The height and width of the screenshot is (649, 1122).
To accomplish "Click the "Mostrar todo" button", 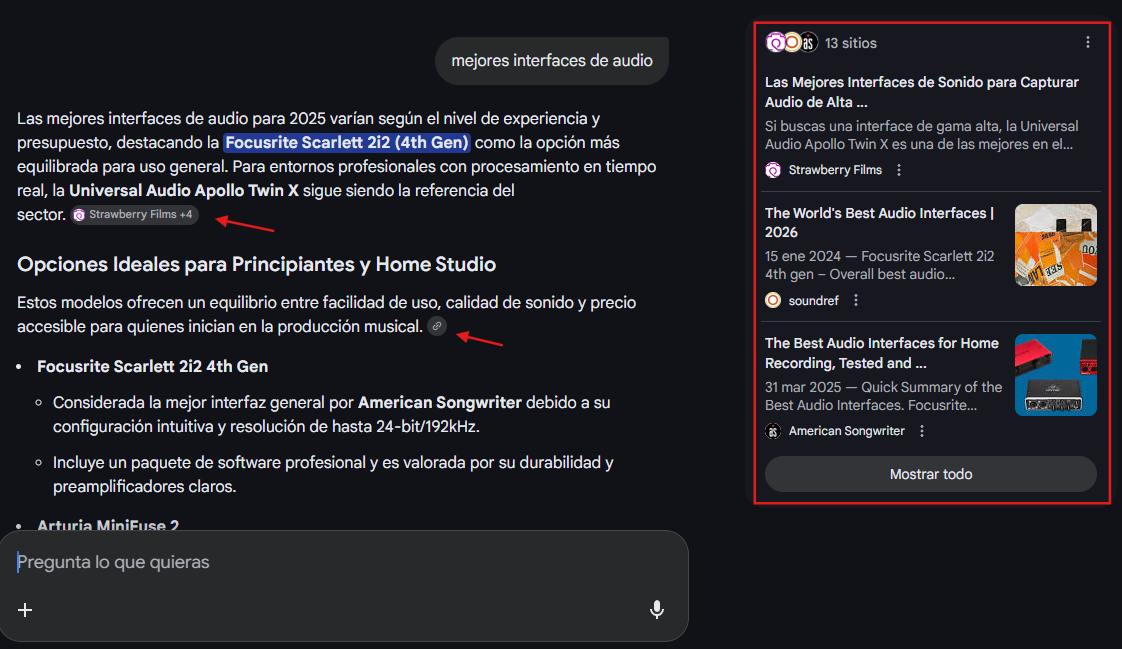I will click(930, 473).
